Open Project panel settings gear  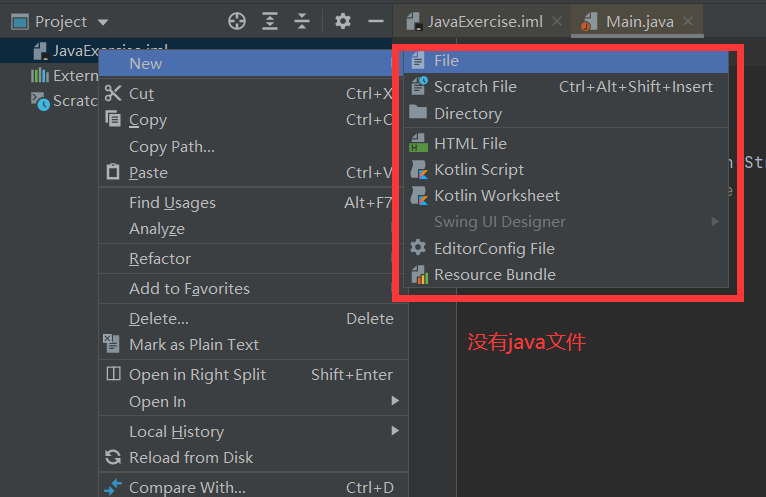[342, 21]
